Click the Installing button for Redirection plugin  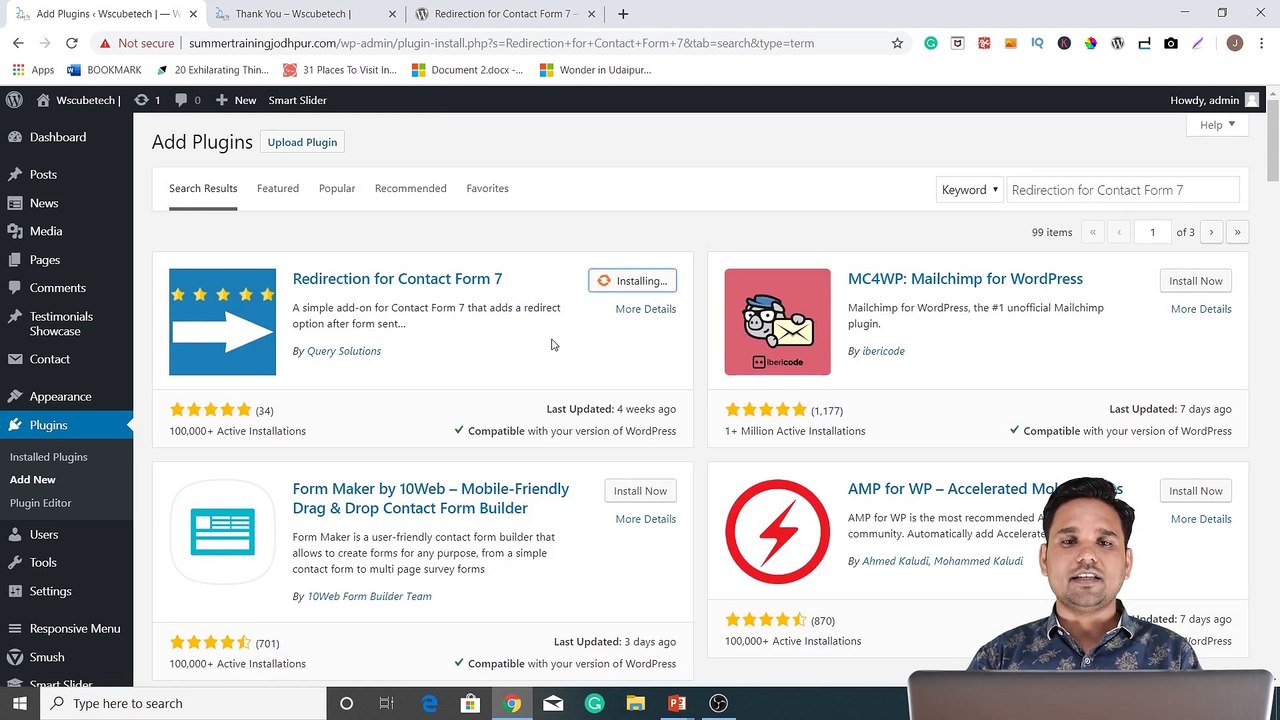click(x=632, y=281)
